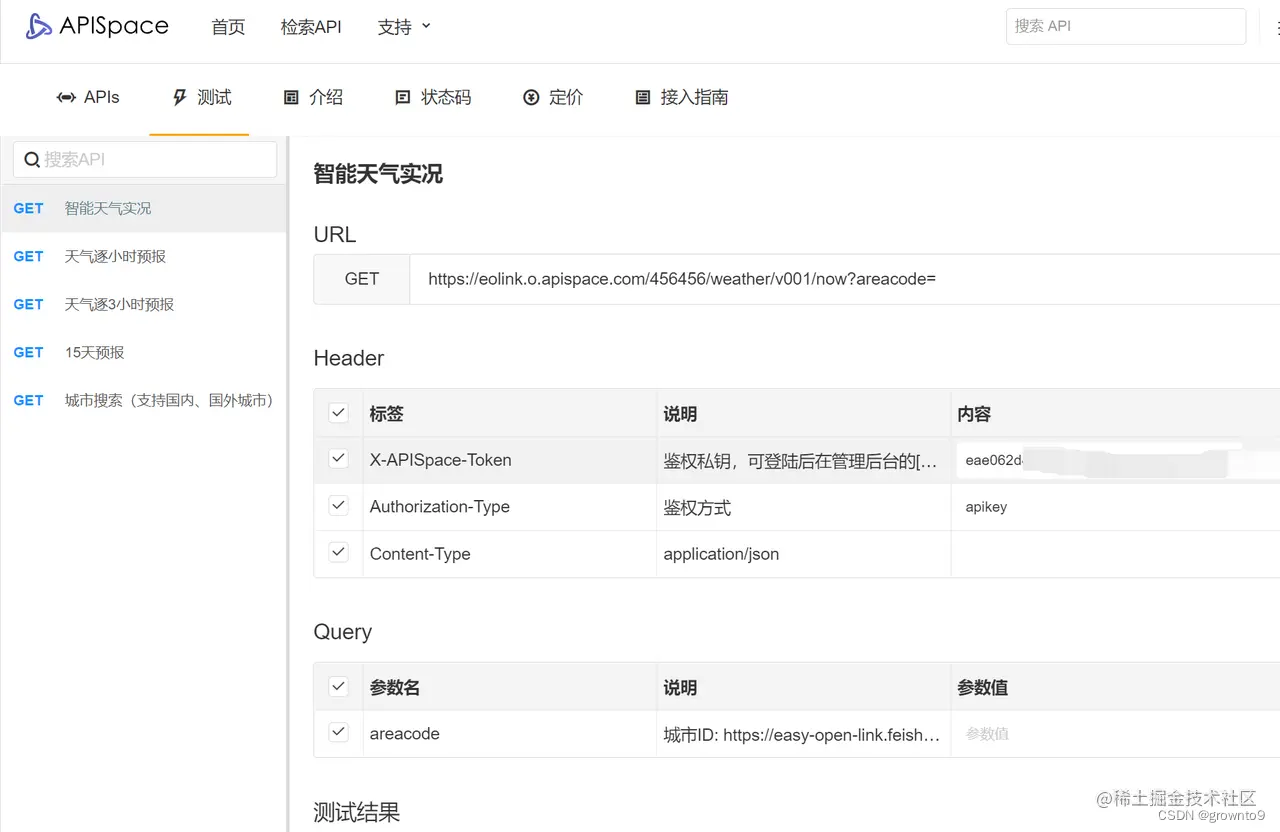Select the 天气逐3小时预报 API
Screen dimensions: 1280x832
(143, 304)
